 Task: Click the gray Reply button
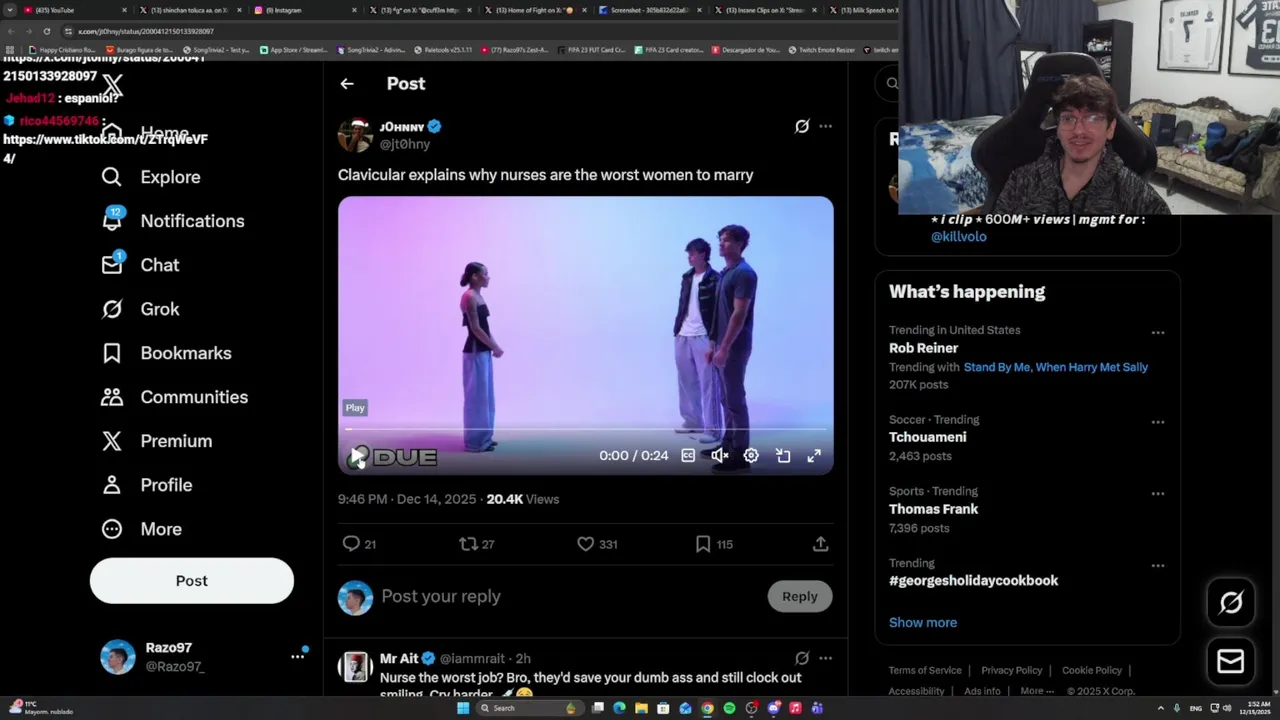(800, 596)
